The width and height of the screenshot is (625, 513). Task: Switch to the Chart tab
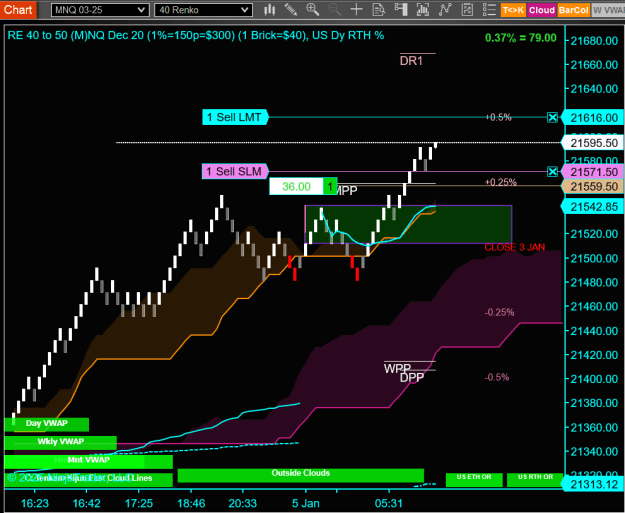(18, 9)
